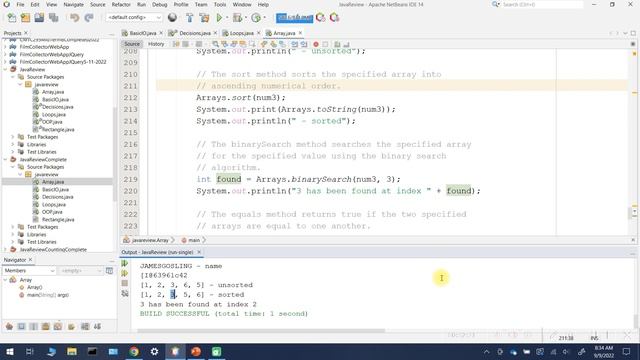
Task: Open Windows Start menu
Action: tap(9, 351)
